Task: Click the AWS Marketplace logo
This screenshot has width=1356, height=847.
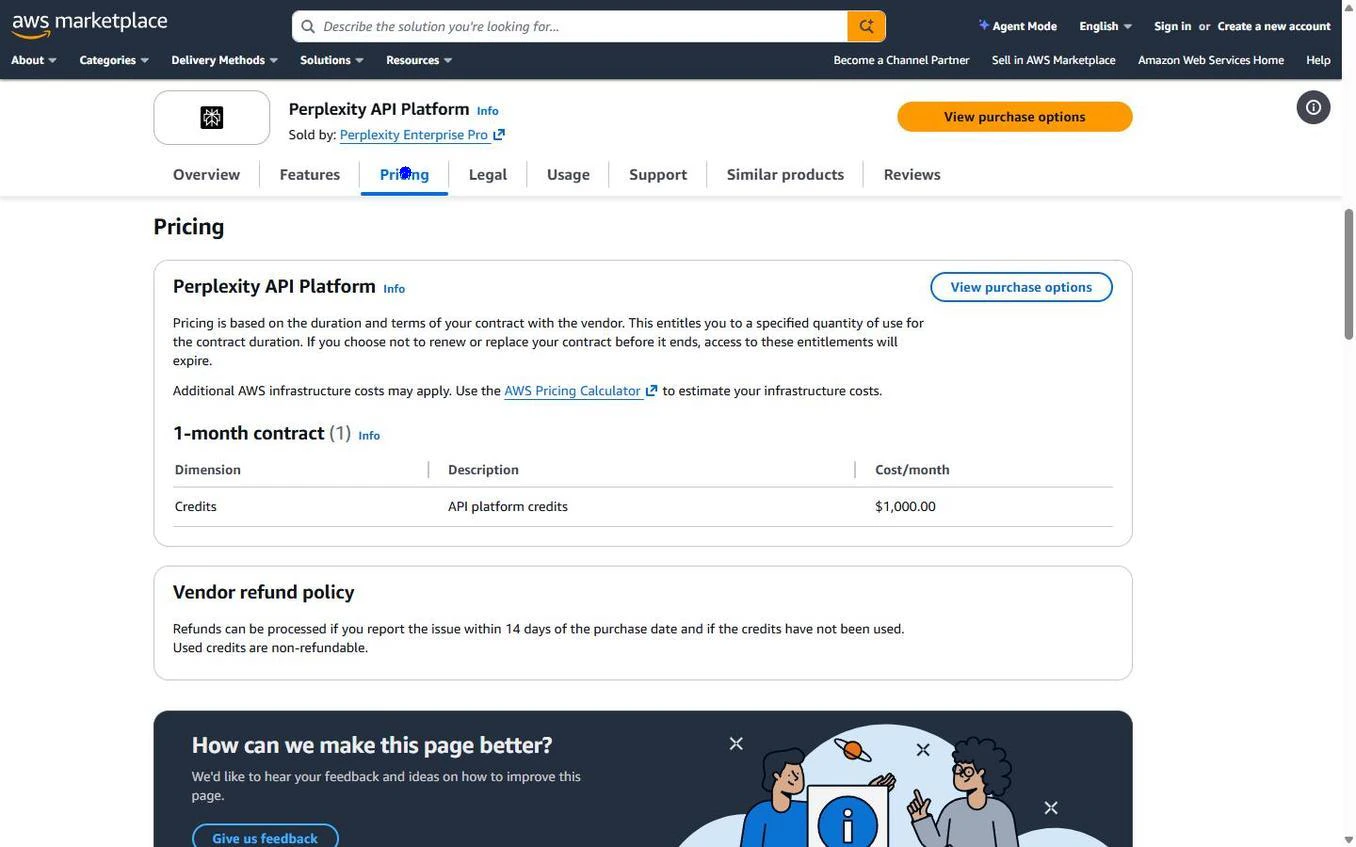Action: pos(88,21)
